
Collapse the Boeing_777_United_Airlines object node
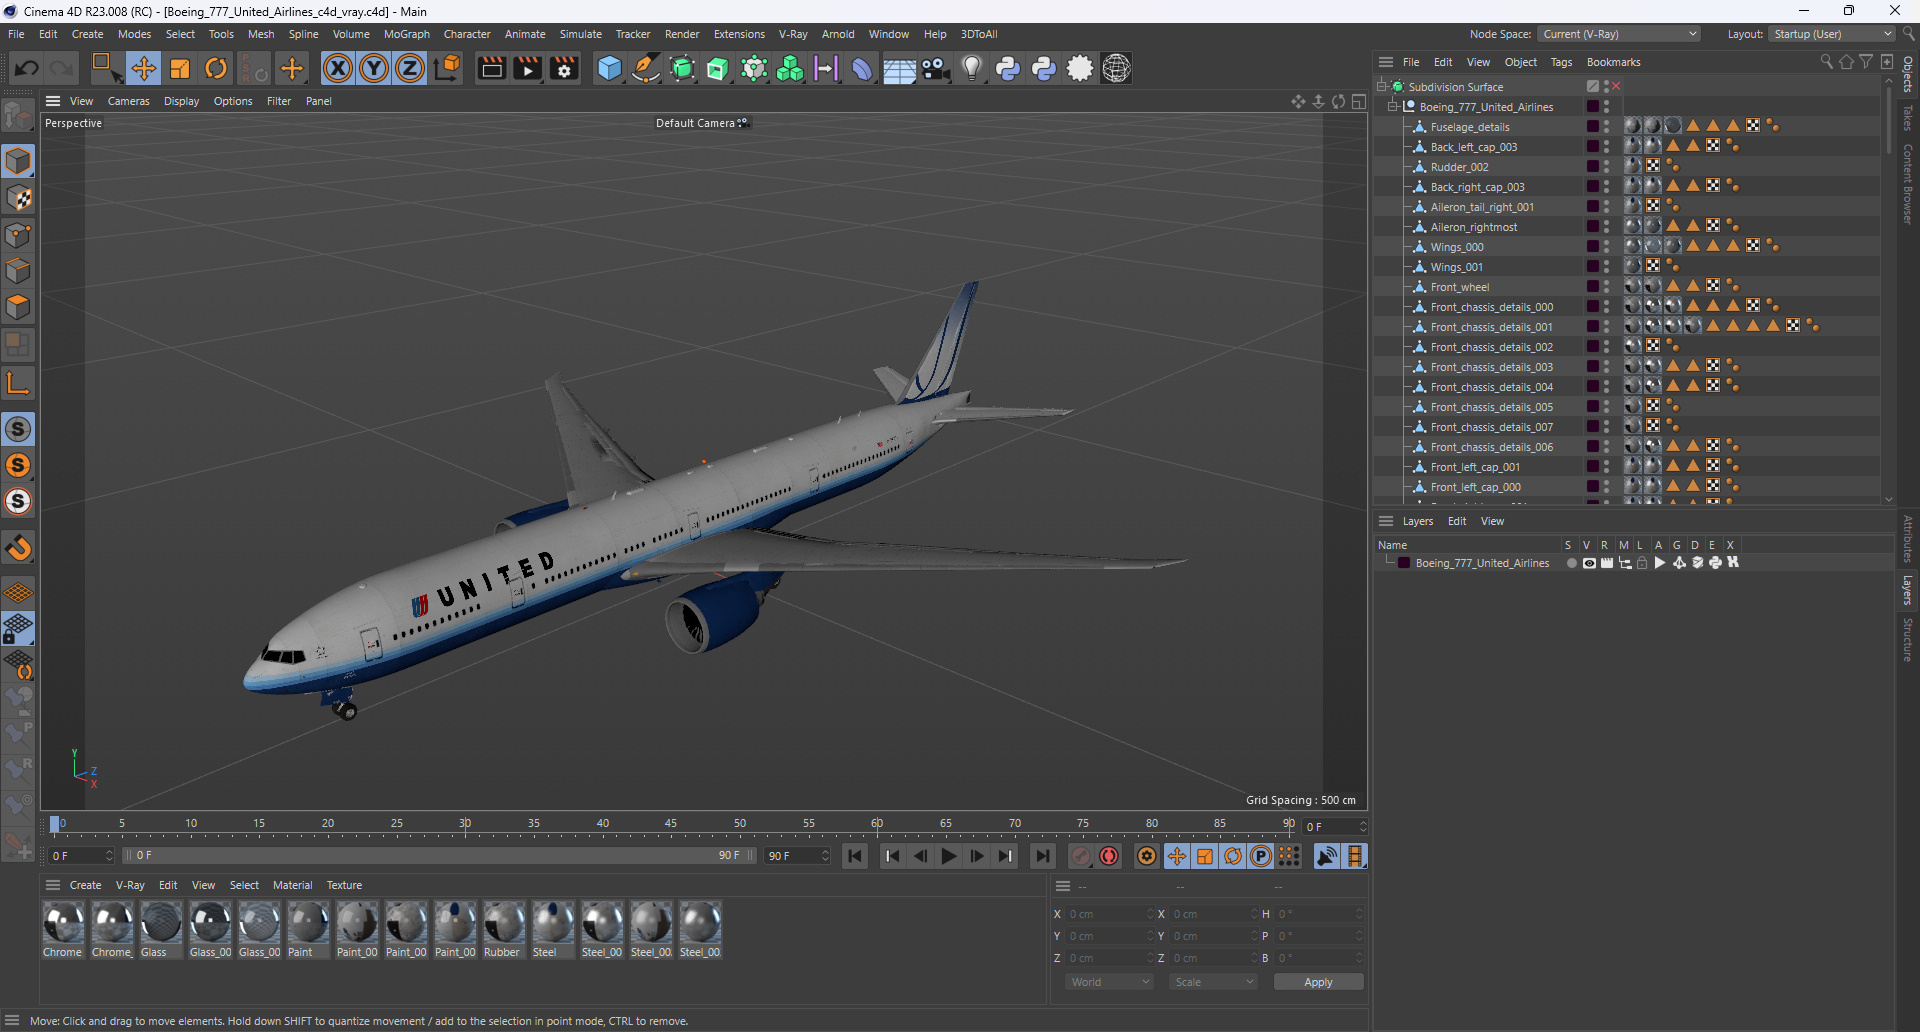pyautogui.click(x=1392, y=106)
